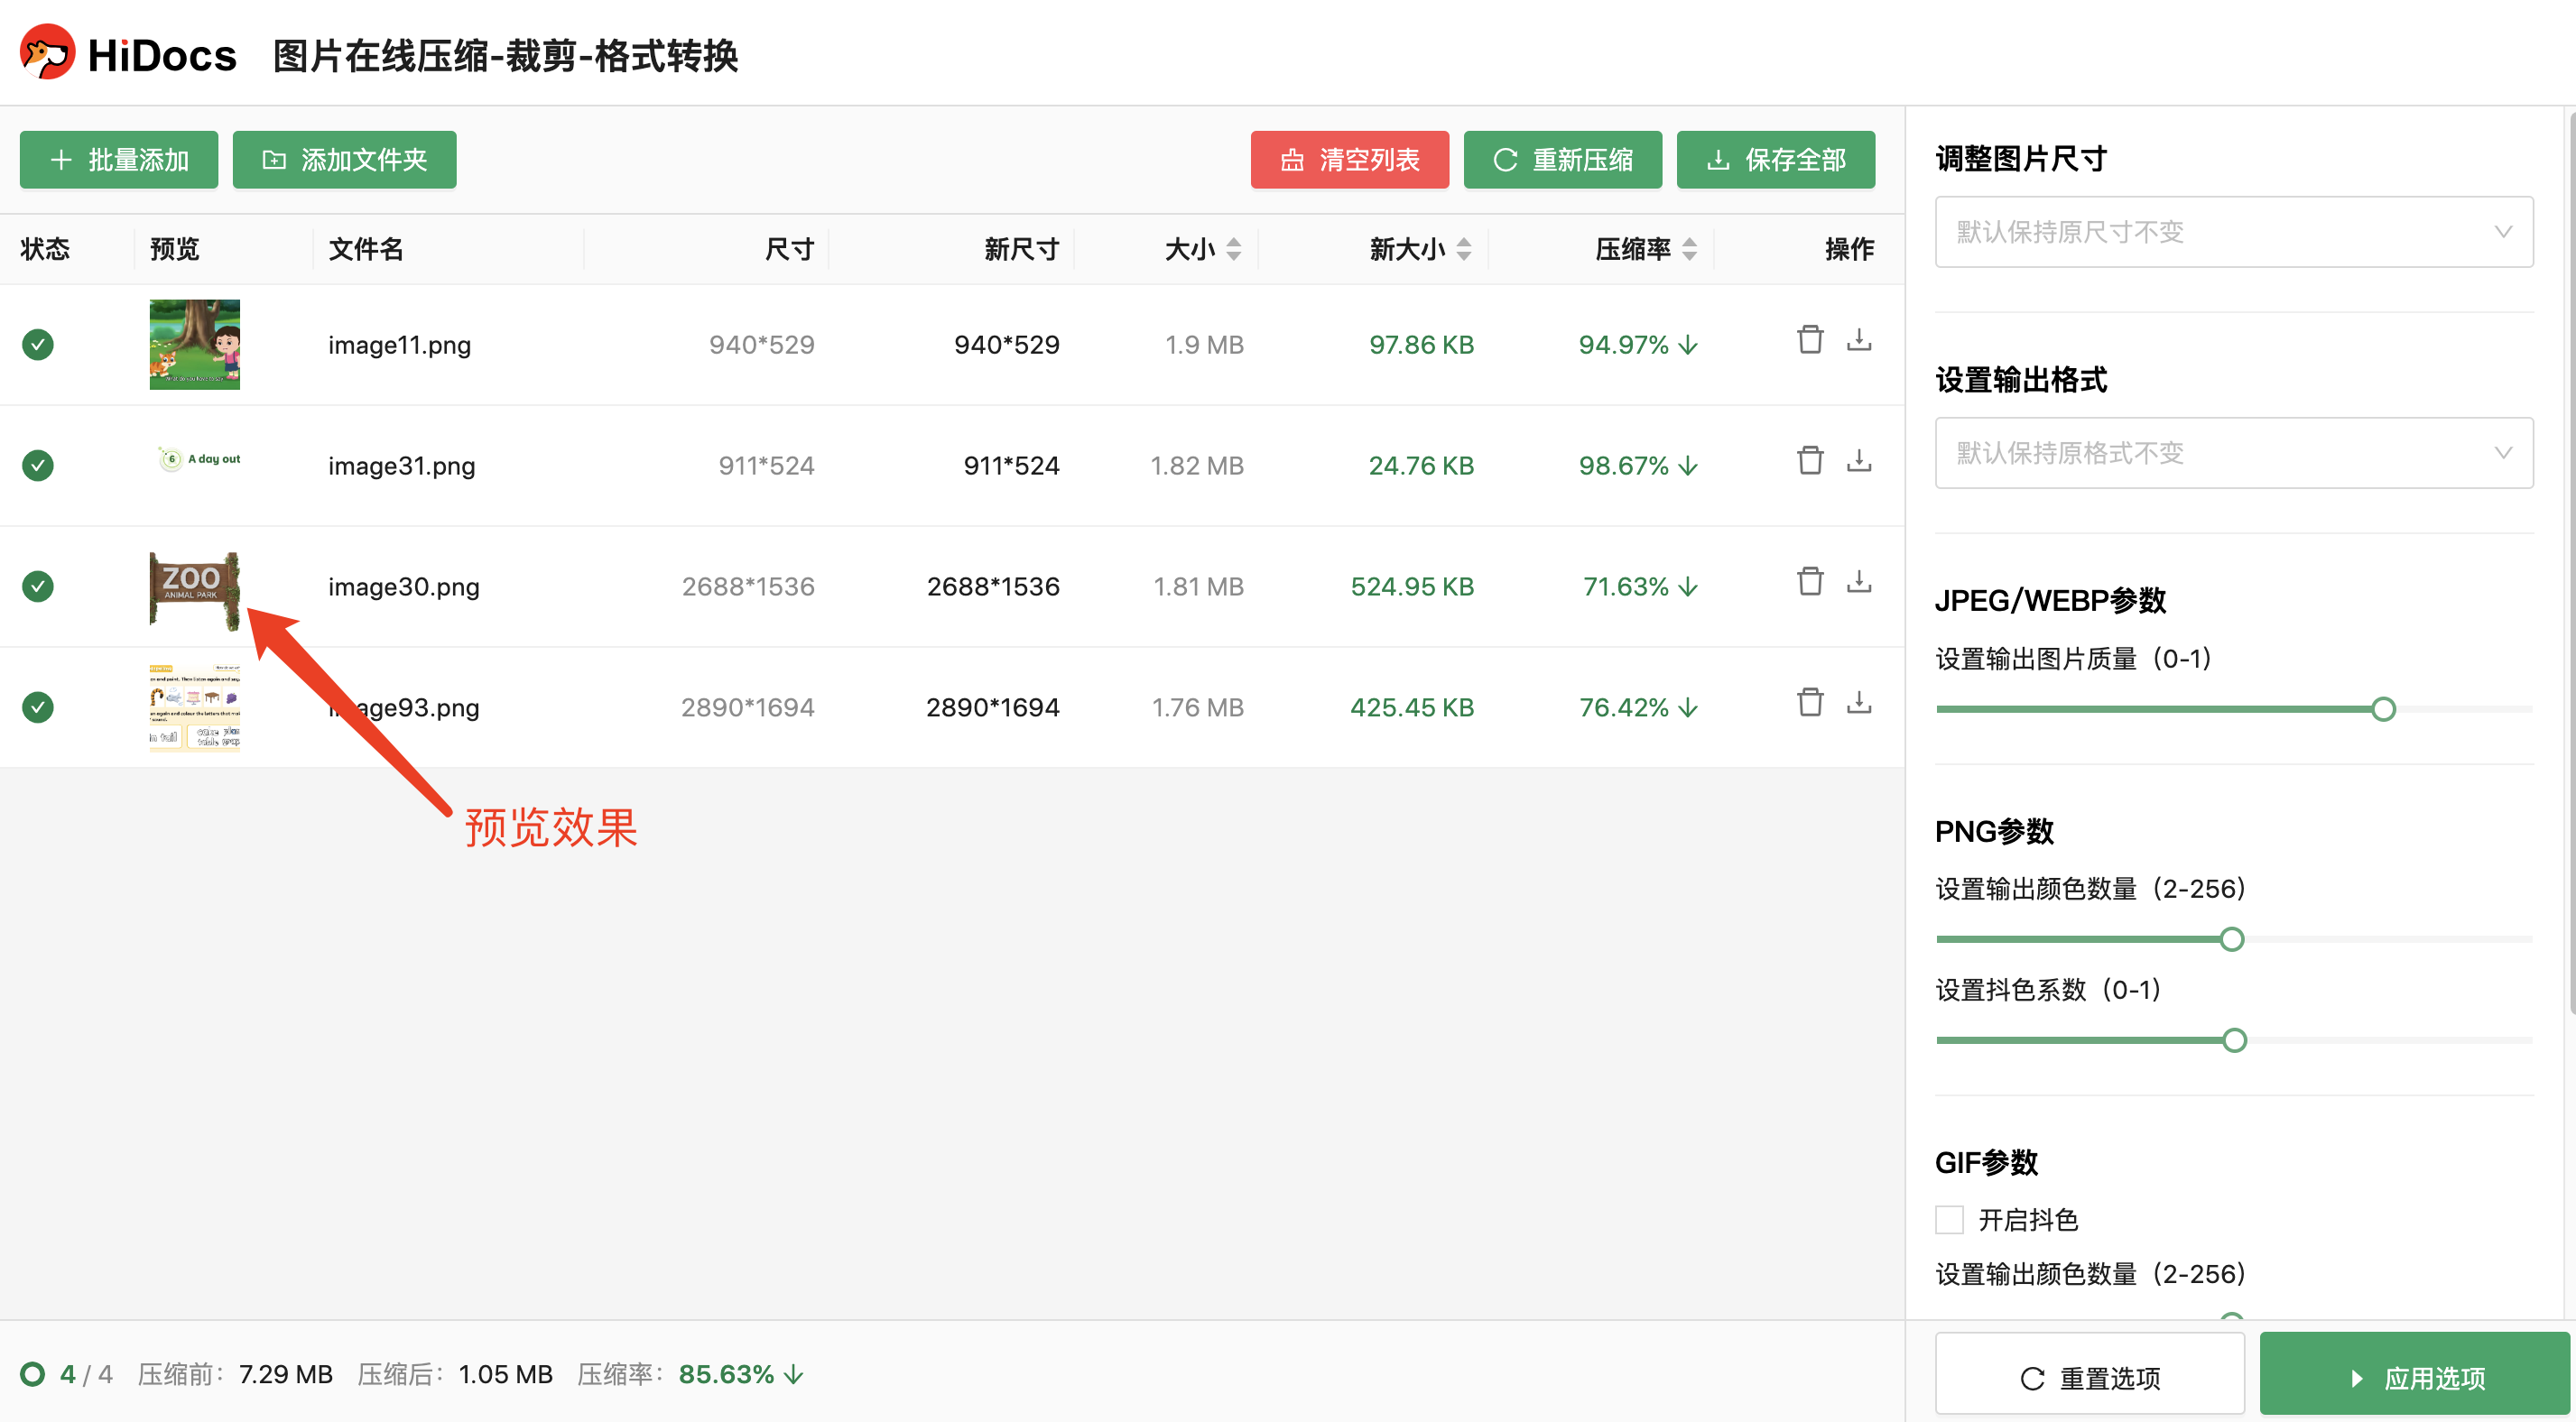
Task: Click the green status checkmark for image30.png
Action: [38, 586]
